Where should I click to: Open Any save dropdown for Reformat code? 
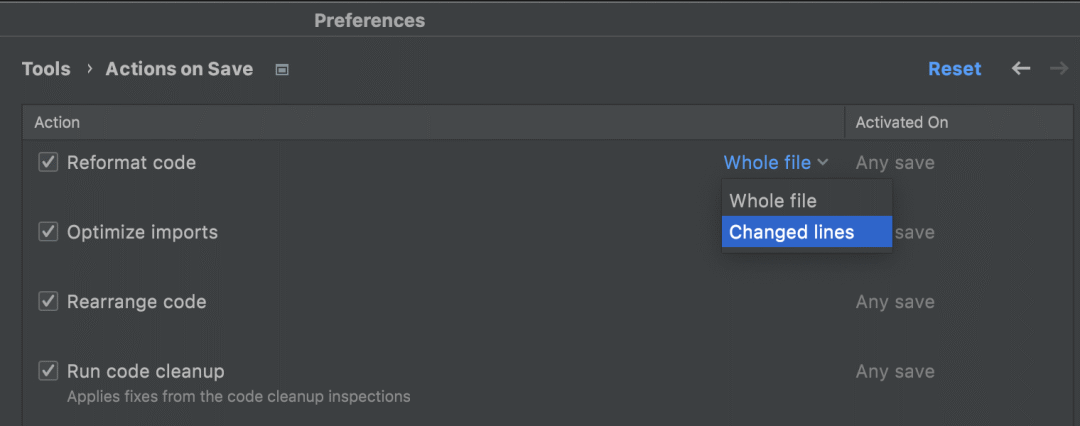coord(895,162)
